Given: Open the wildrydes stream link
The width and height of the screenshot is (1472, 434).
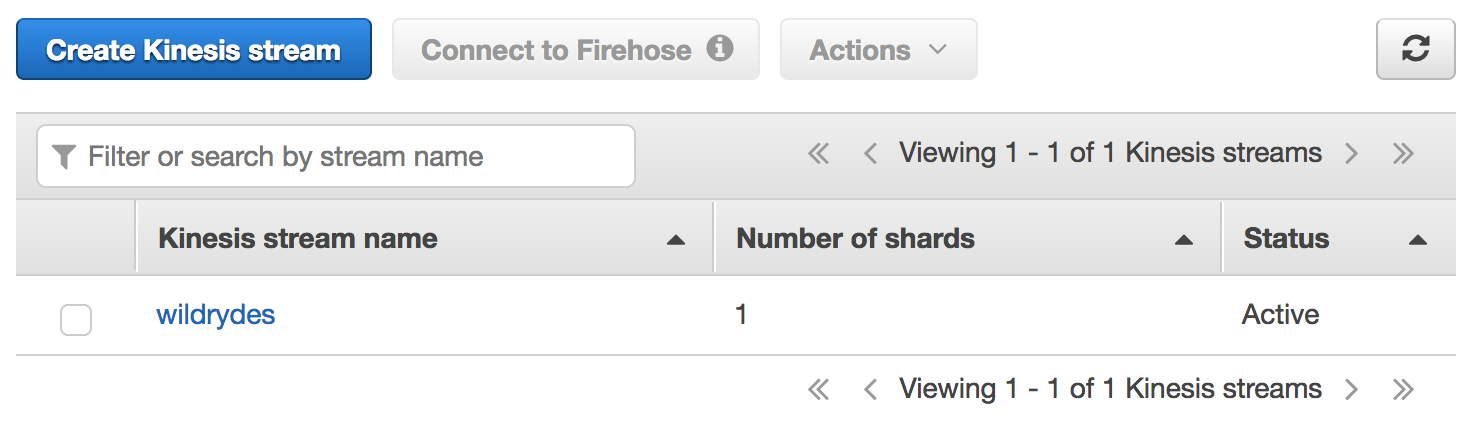Looking at the screenshot, I should pyautogui.click(x=216, y=315).
